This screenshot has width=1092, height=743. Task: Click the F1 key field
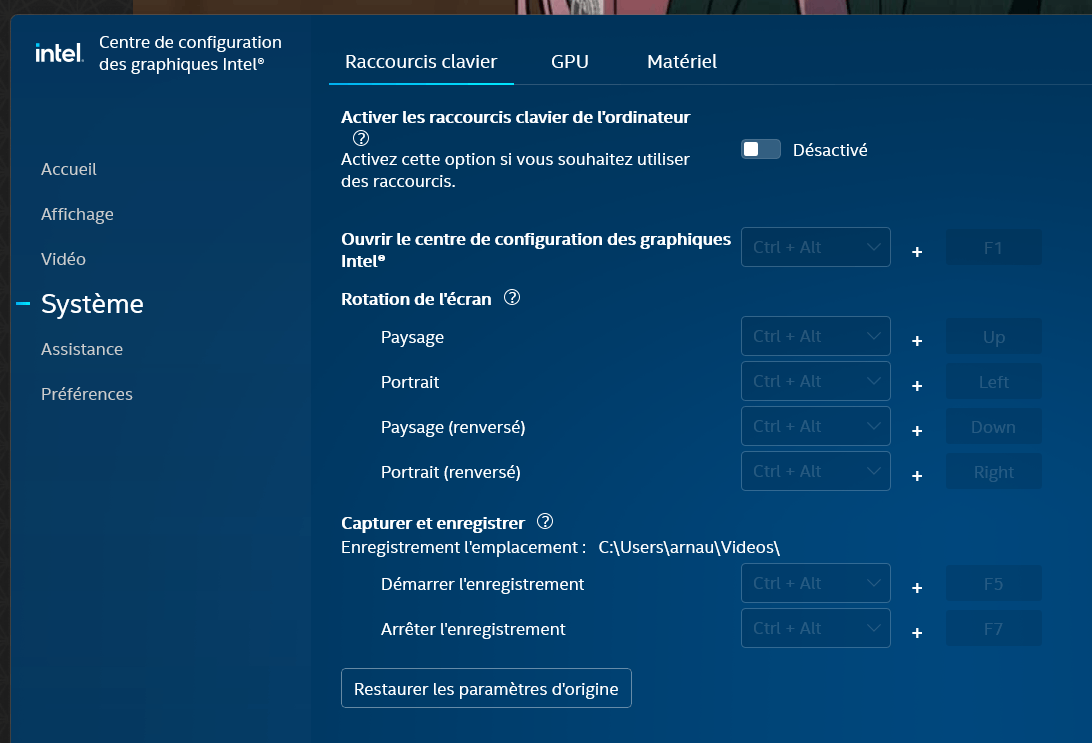tap(993, 248)
